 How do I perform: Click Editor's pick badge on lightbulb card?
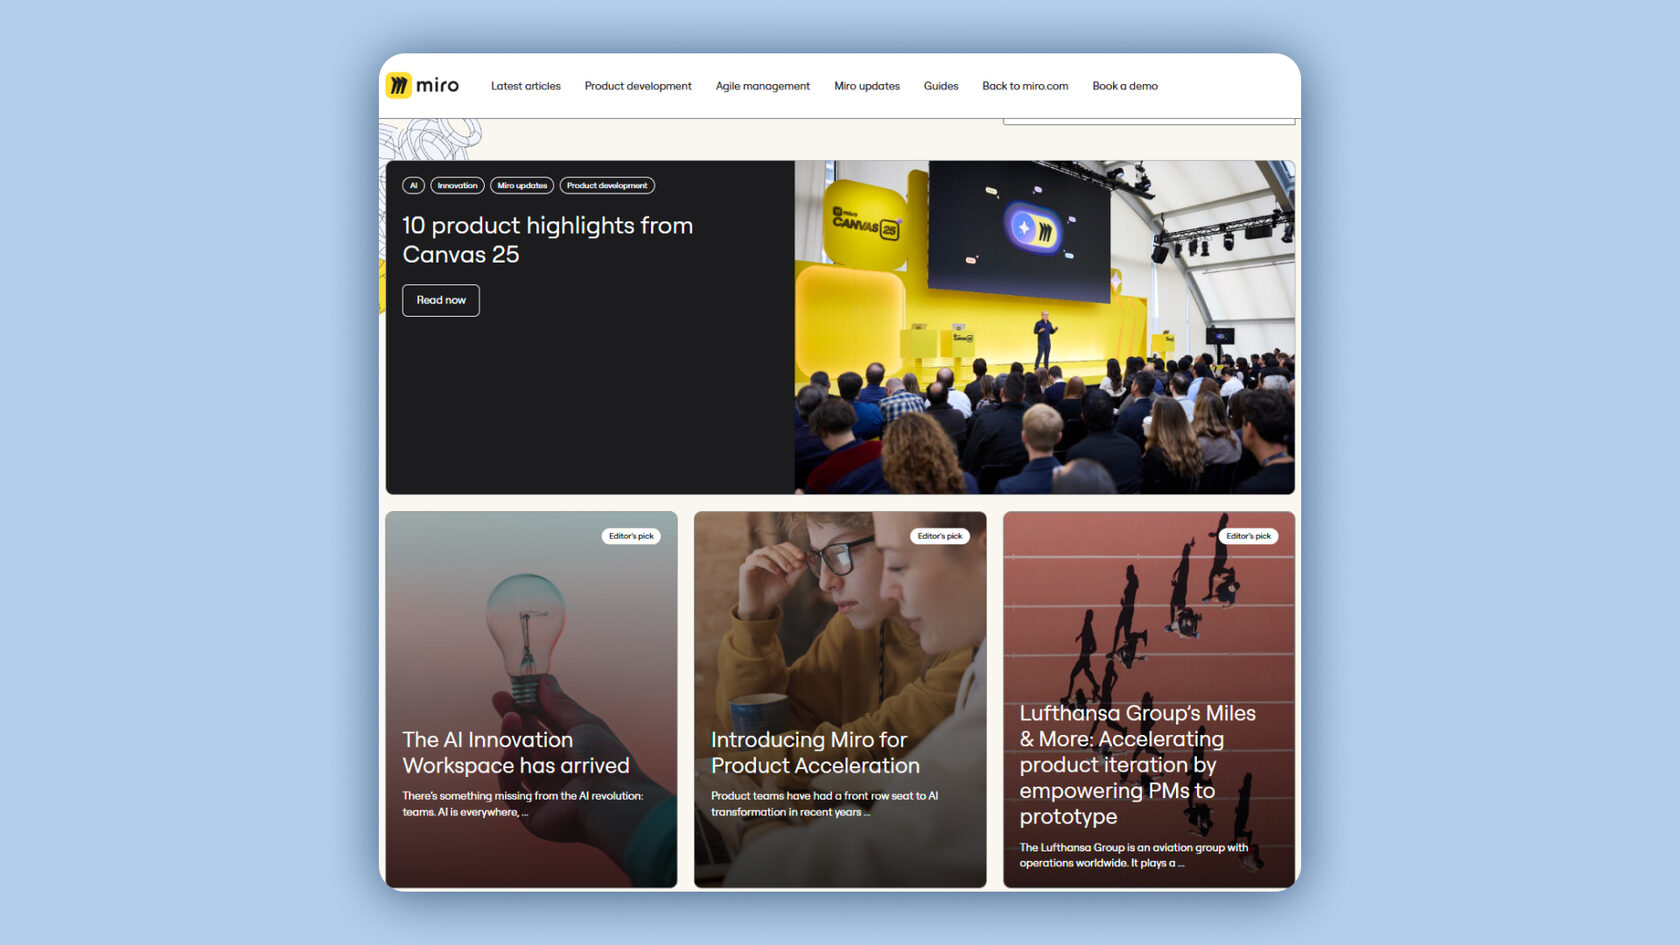click(x=631, y=536)
